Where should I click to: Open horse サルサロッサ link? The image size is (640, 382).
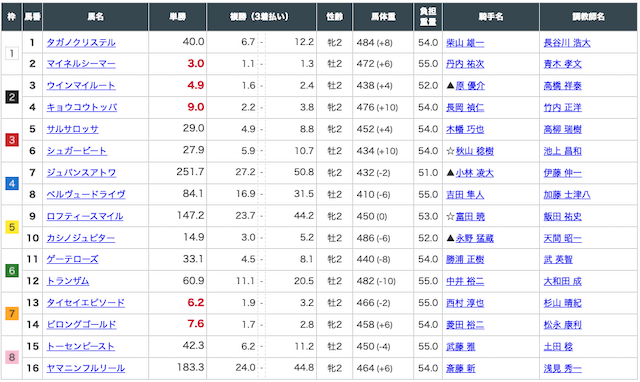point(72,129)
